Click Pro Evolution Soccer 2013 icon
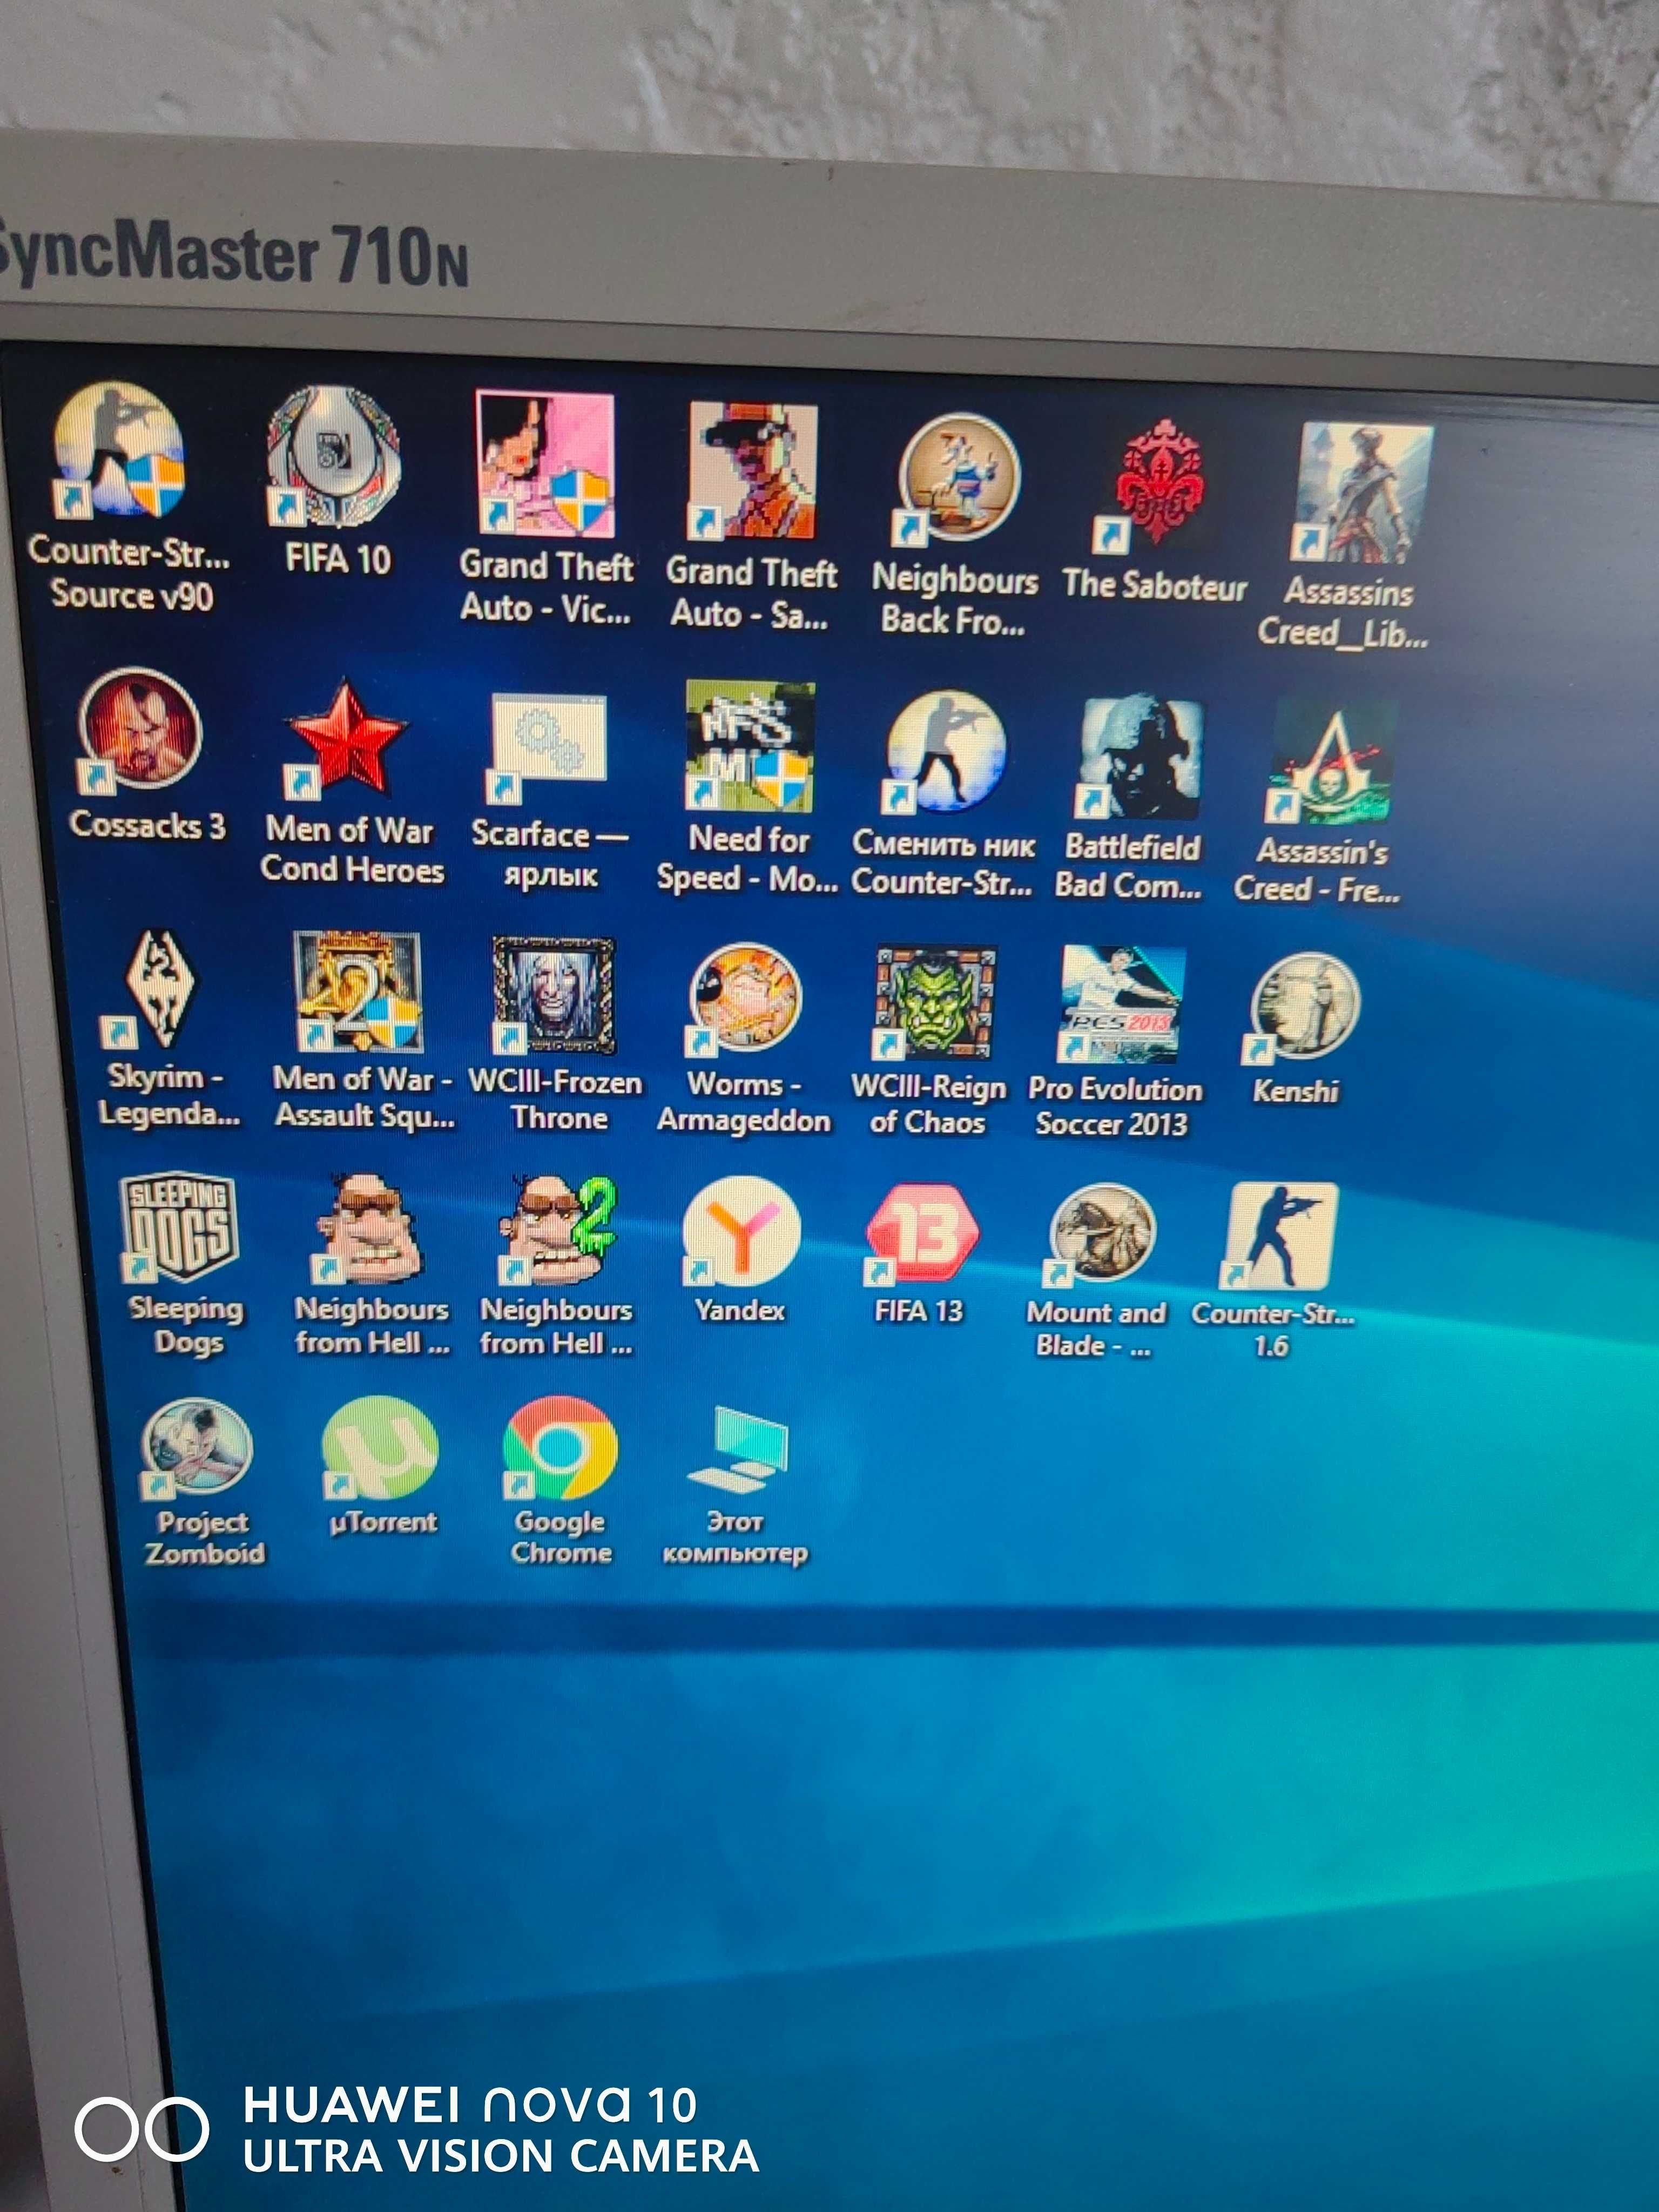 point(1121,1004)
